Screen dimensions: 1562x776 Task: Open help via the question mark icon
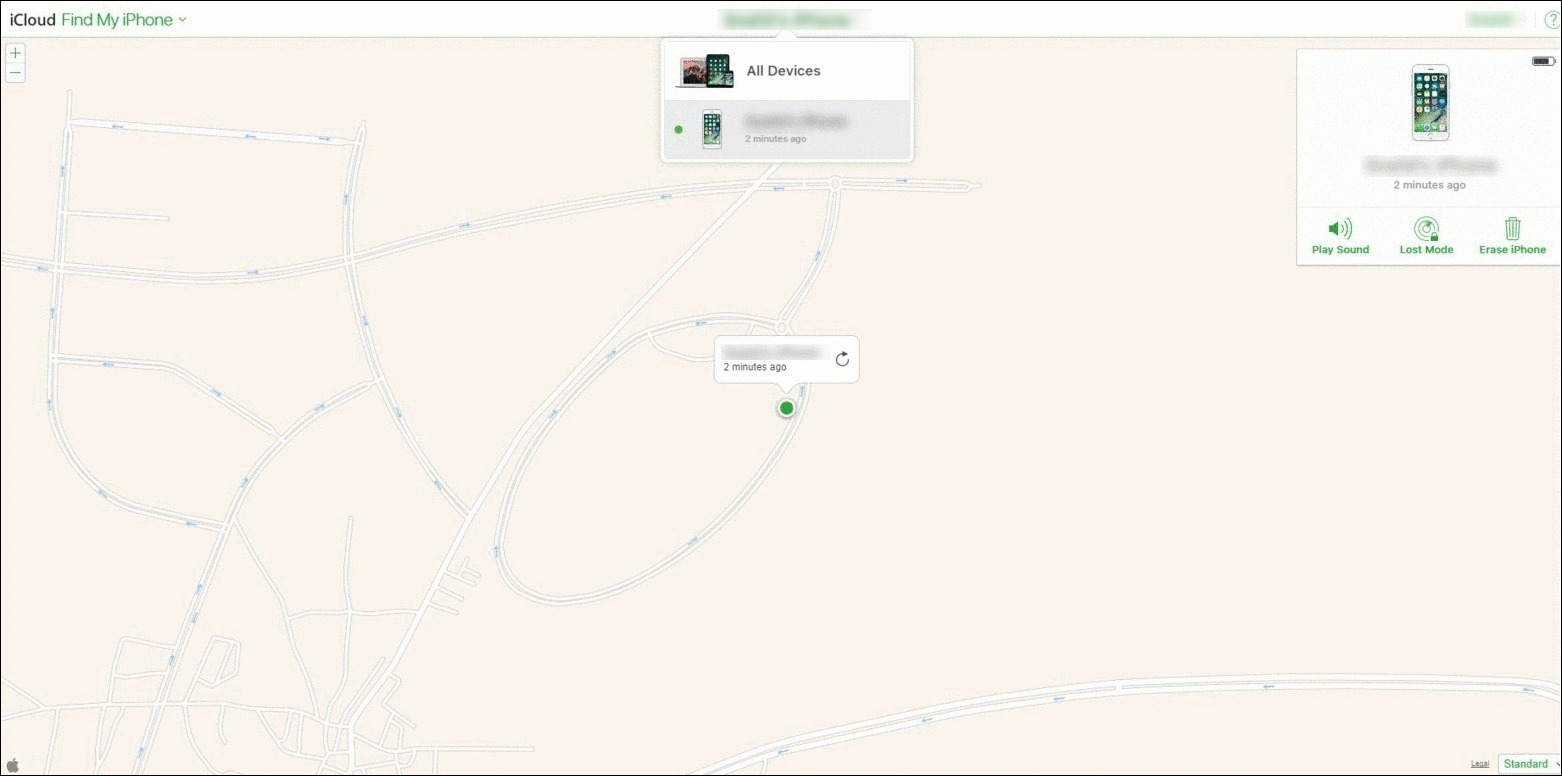point(1551,20)
